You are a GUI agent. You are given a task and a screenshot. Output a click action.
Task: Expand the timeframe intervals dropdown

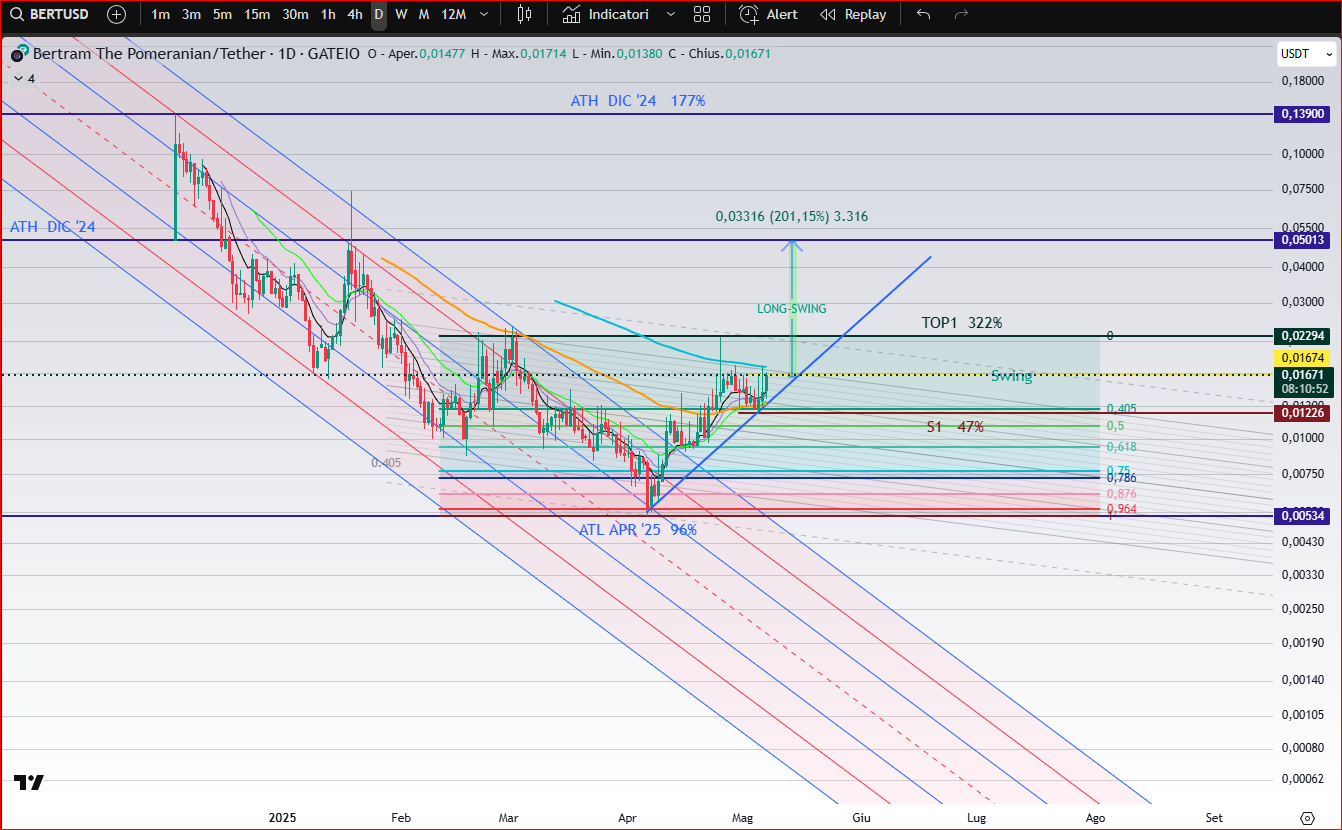pos(484,14)
